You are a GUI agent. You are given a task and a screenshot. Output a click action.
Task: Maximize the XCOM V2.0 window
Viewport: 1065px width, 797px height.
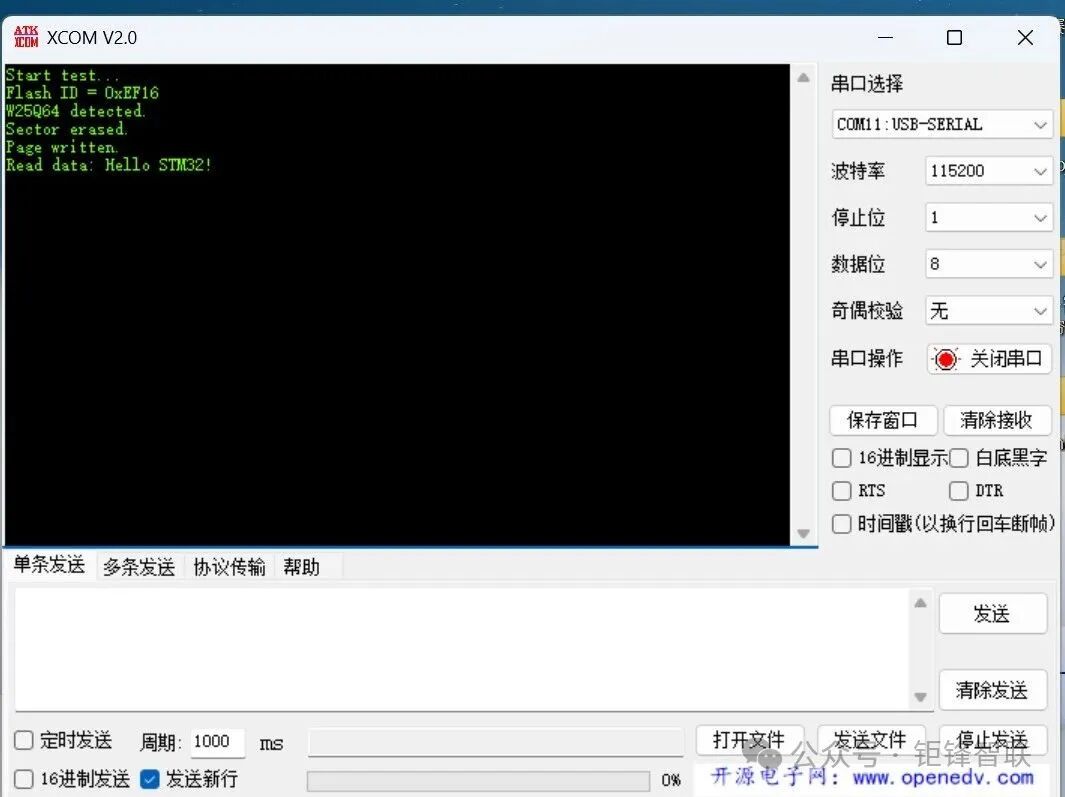954,37
